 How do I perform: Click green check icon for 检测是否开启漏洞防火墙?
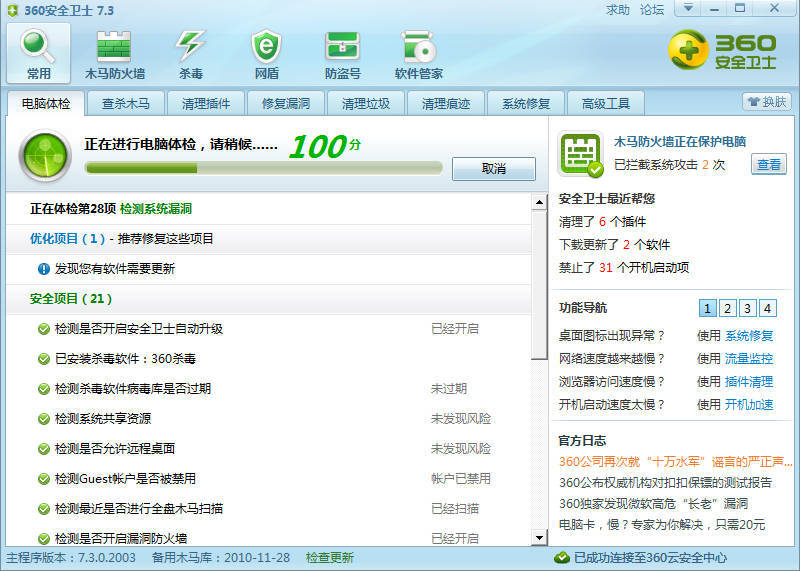44,538
